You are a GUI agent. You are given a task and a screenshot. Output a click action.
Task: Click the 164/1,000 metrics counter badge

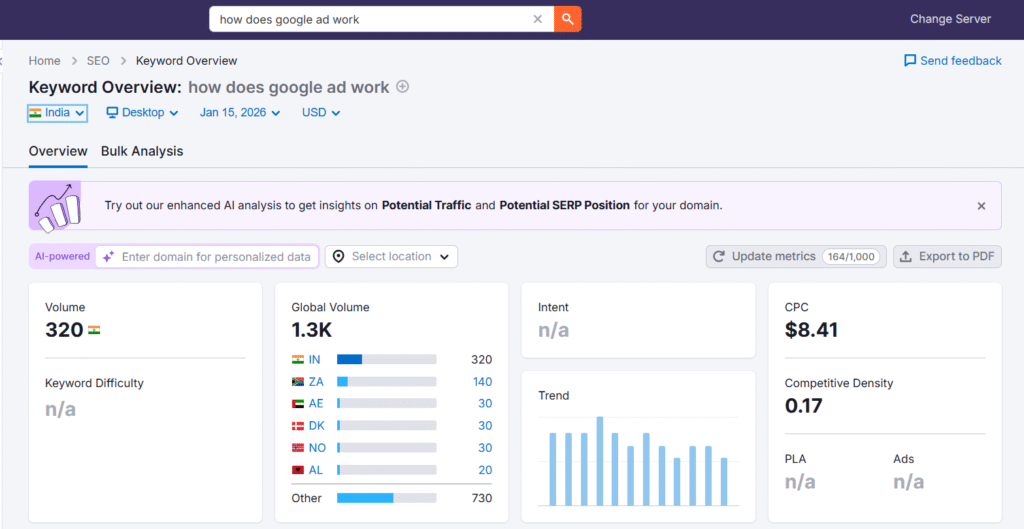click(850, 257)
